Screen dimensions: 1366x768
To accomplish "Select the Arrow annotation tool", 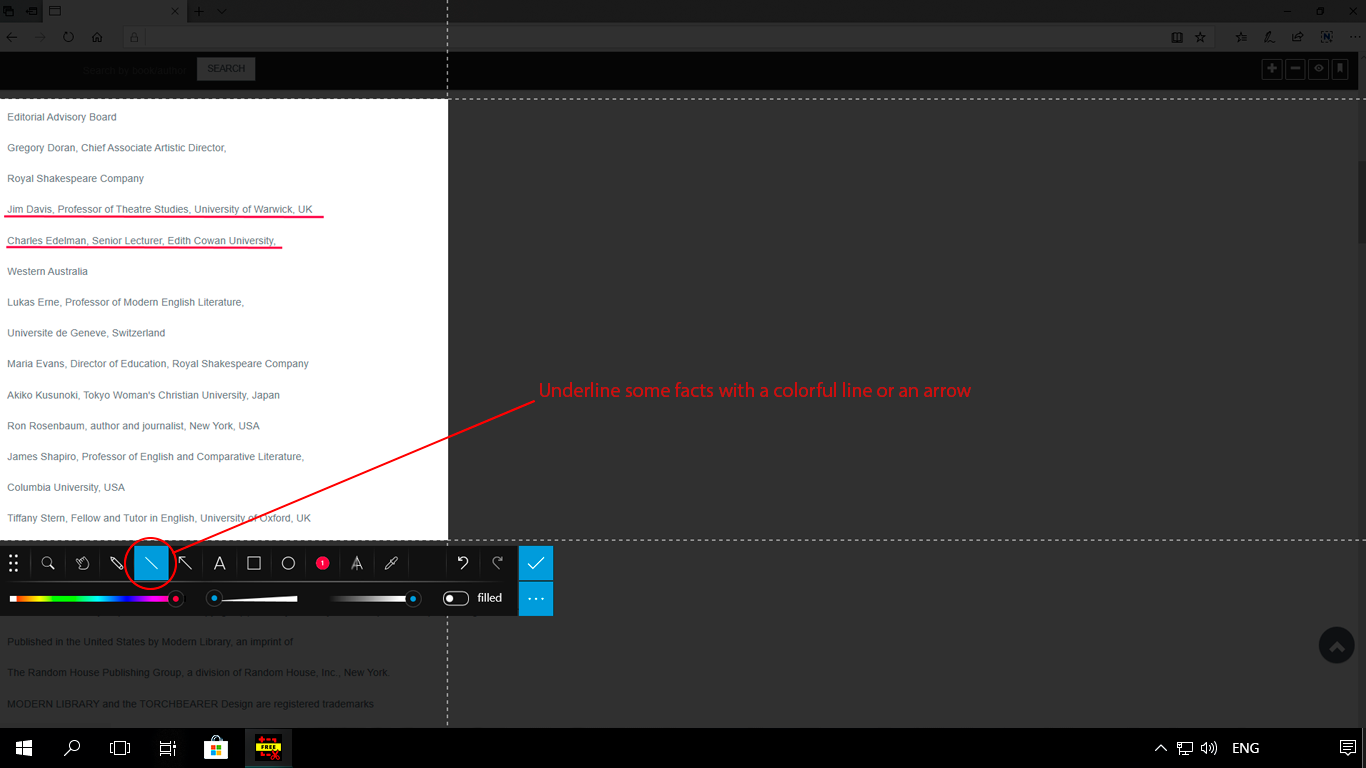I will click(x=185, y=563).
